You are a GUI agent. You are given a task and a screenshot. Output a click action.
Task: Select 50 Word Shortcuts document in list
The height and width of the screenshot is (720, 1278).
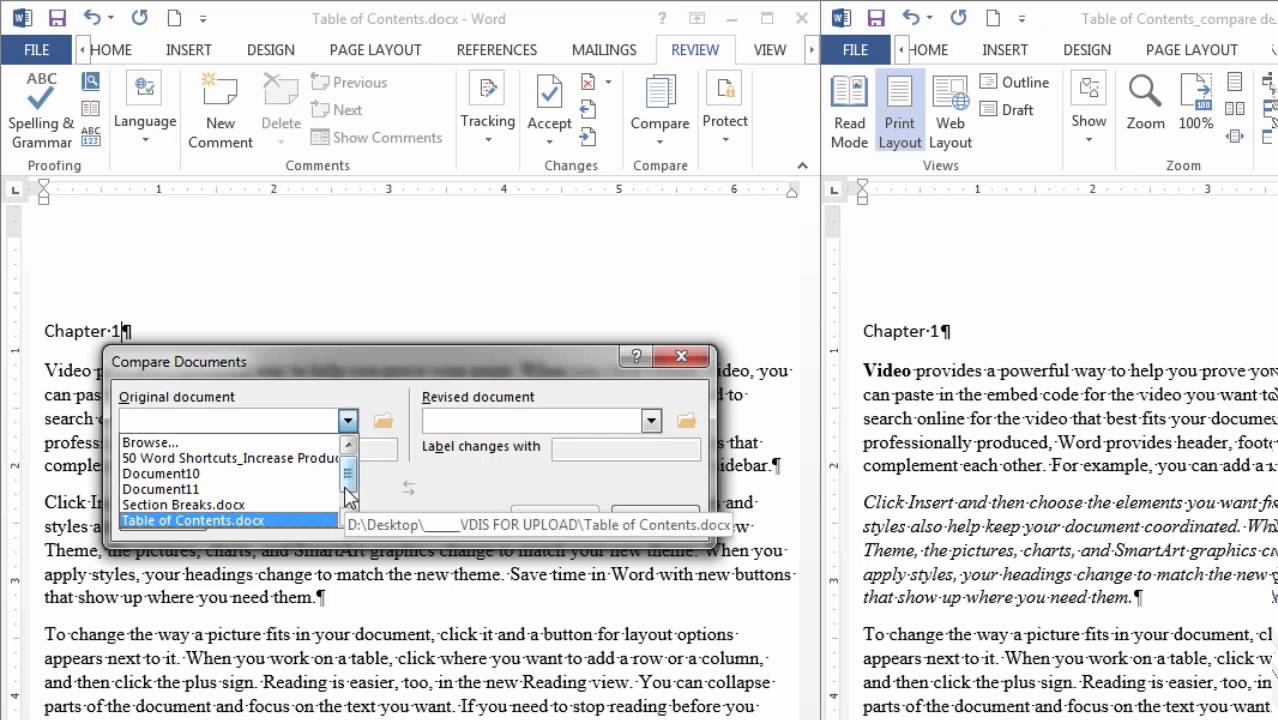tap(229, 458)
